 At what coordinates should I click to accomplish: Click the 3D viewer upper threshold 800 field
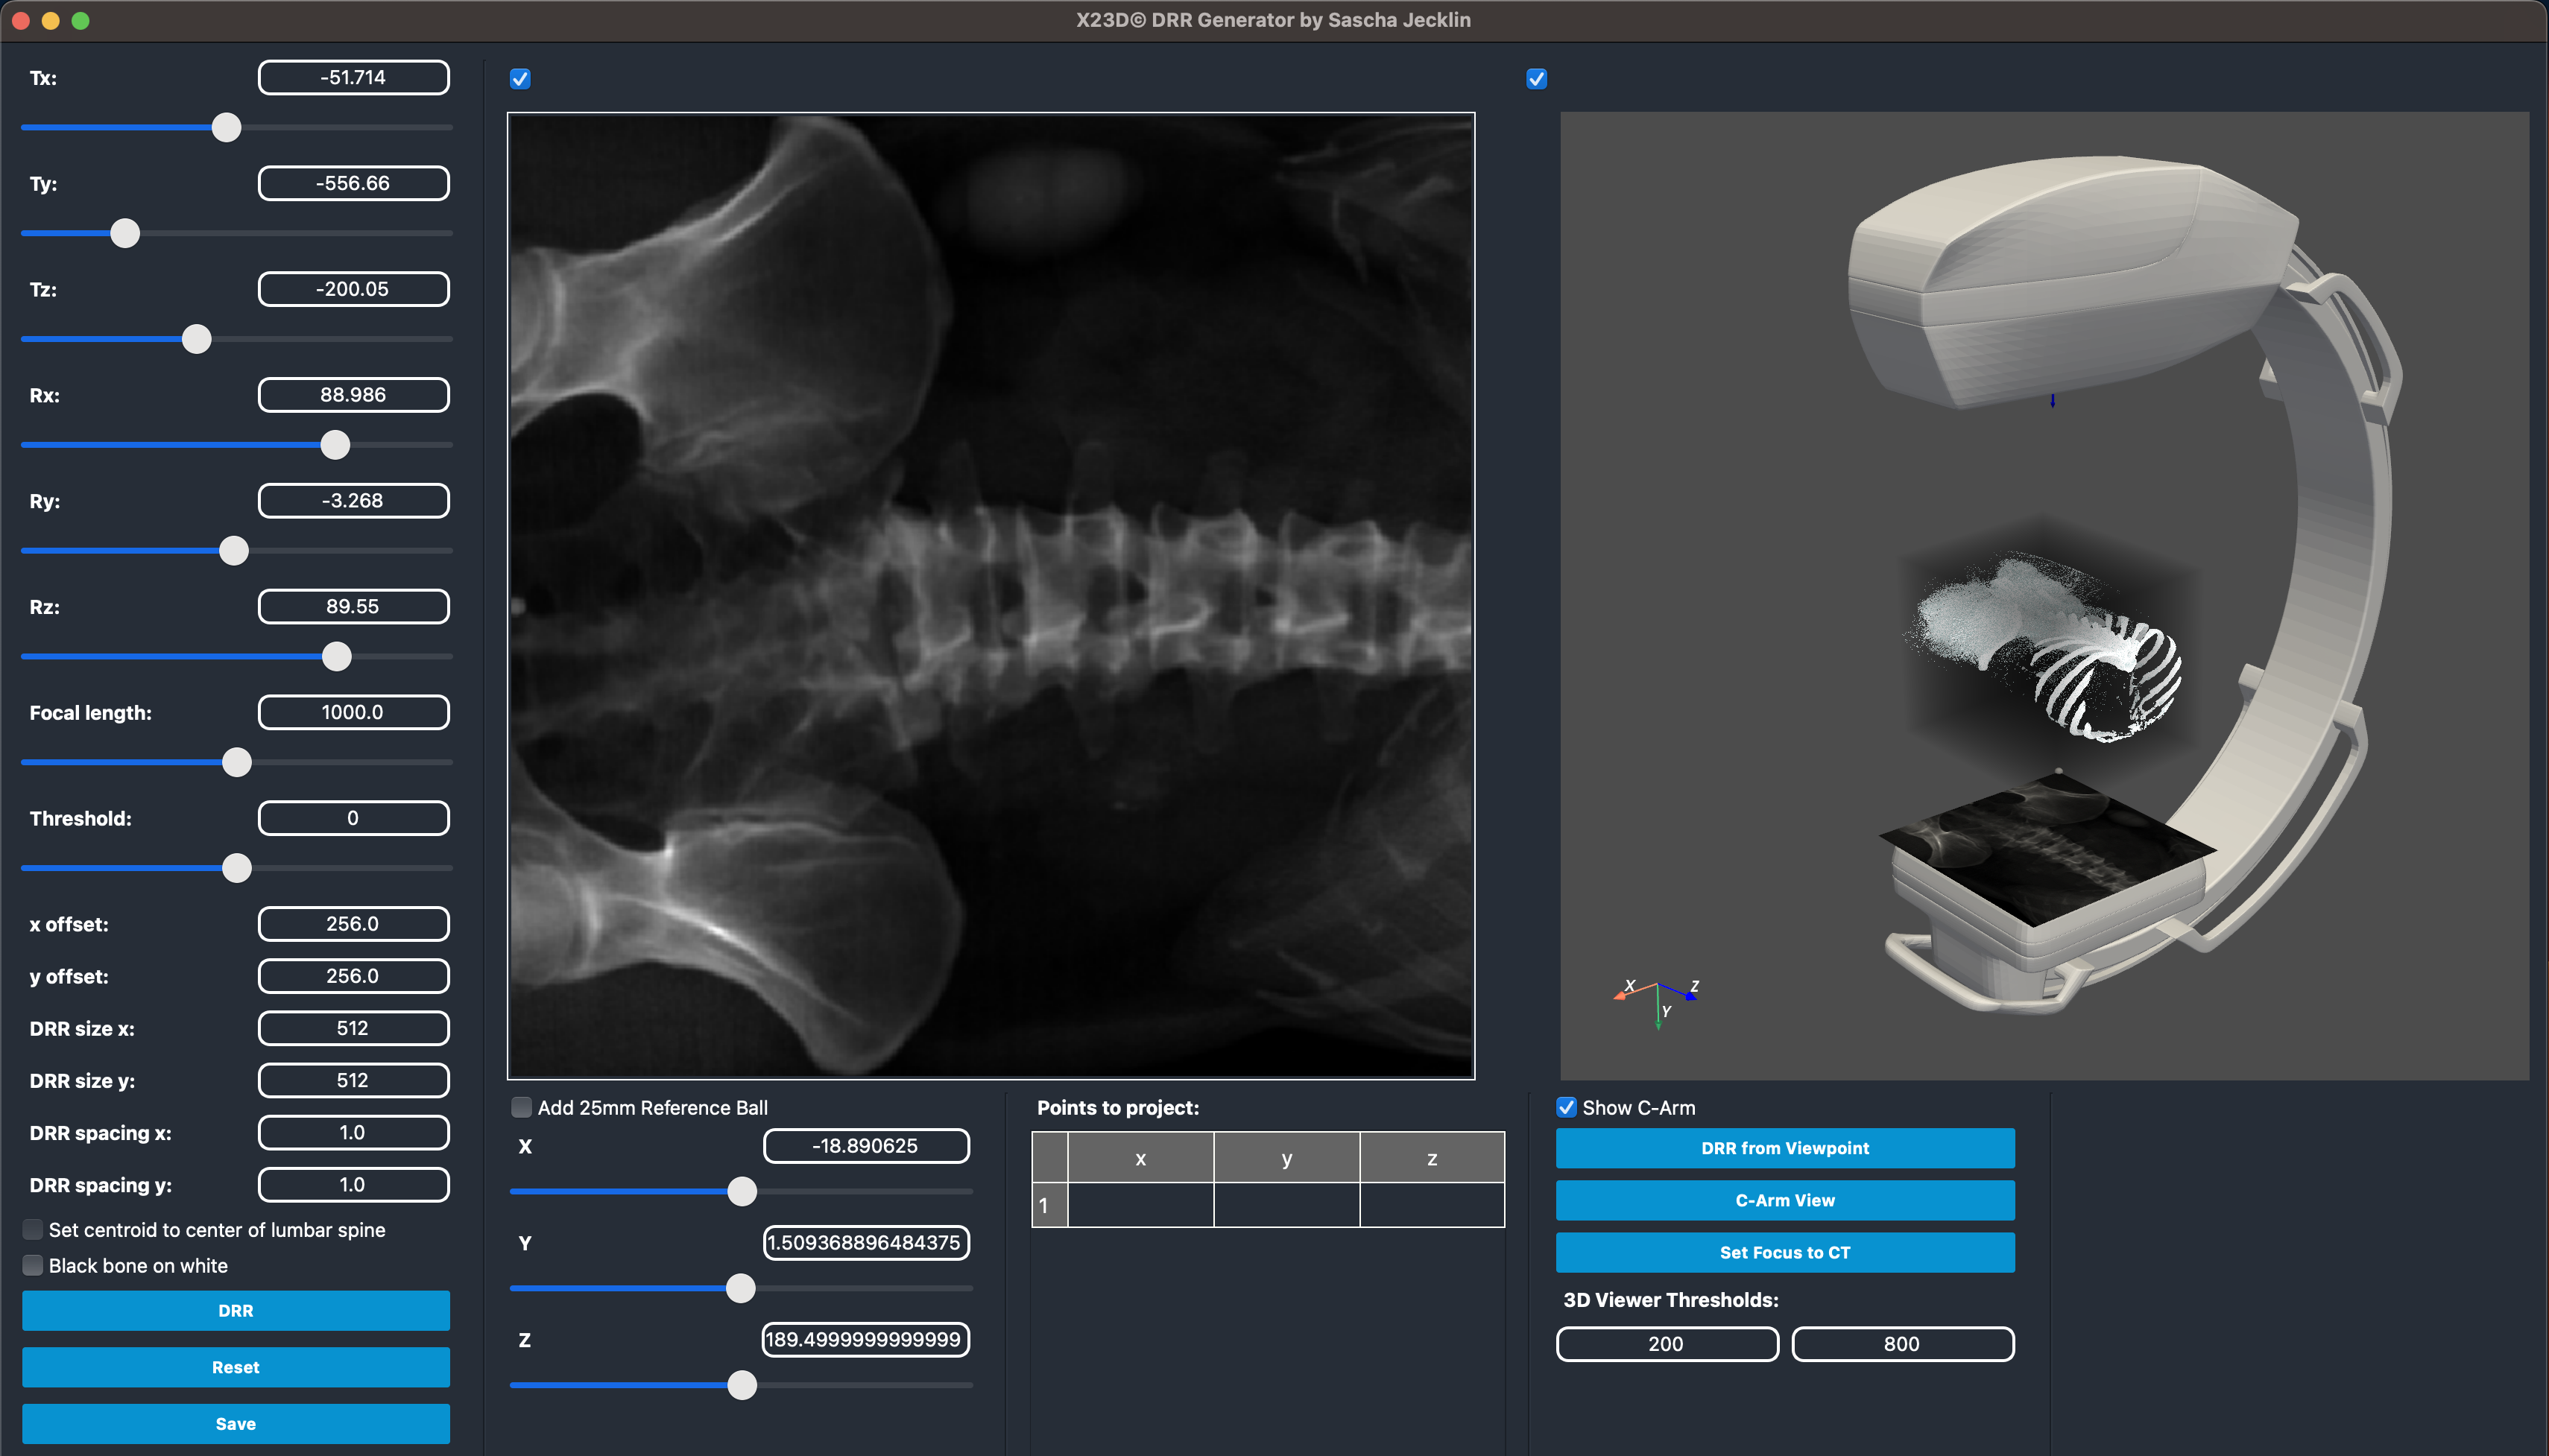point(1902,1344)
